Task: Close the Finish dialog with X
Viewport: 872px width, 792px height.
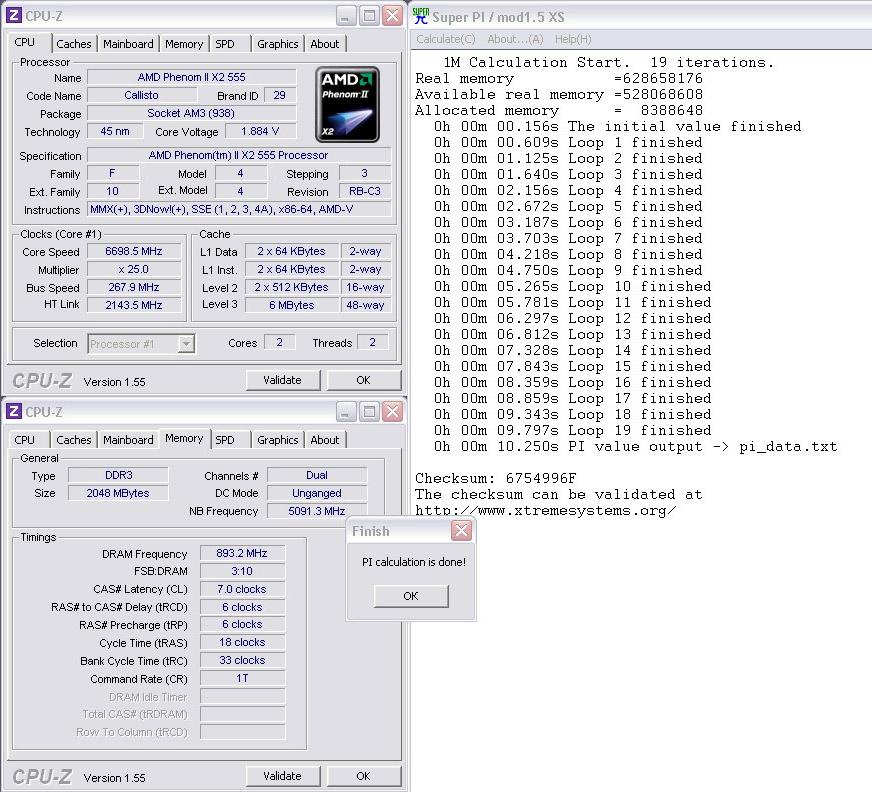Action: coord(461,531)
